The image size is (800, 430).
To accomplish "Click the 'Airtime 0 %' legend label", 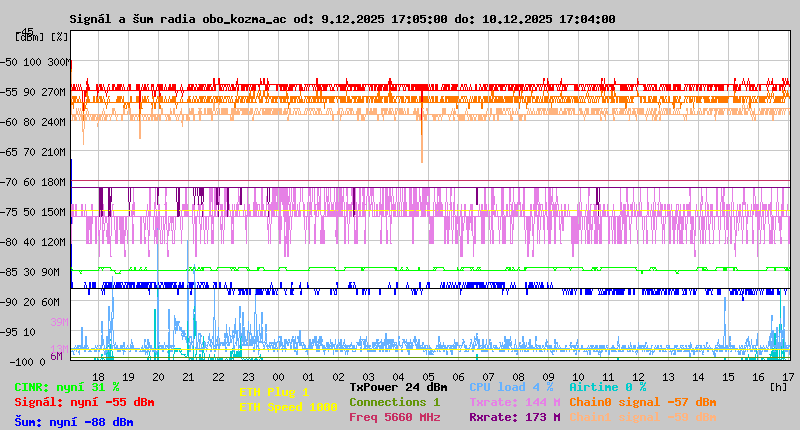I will coord(608,387).
